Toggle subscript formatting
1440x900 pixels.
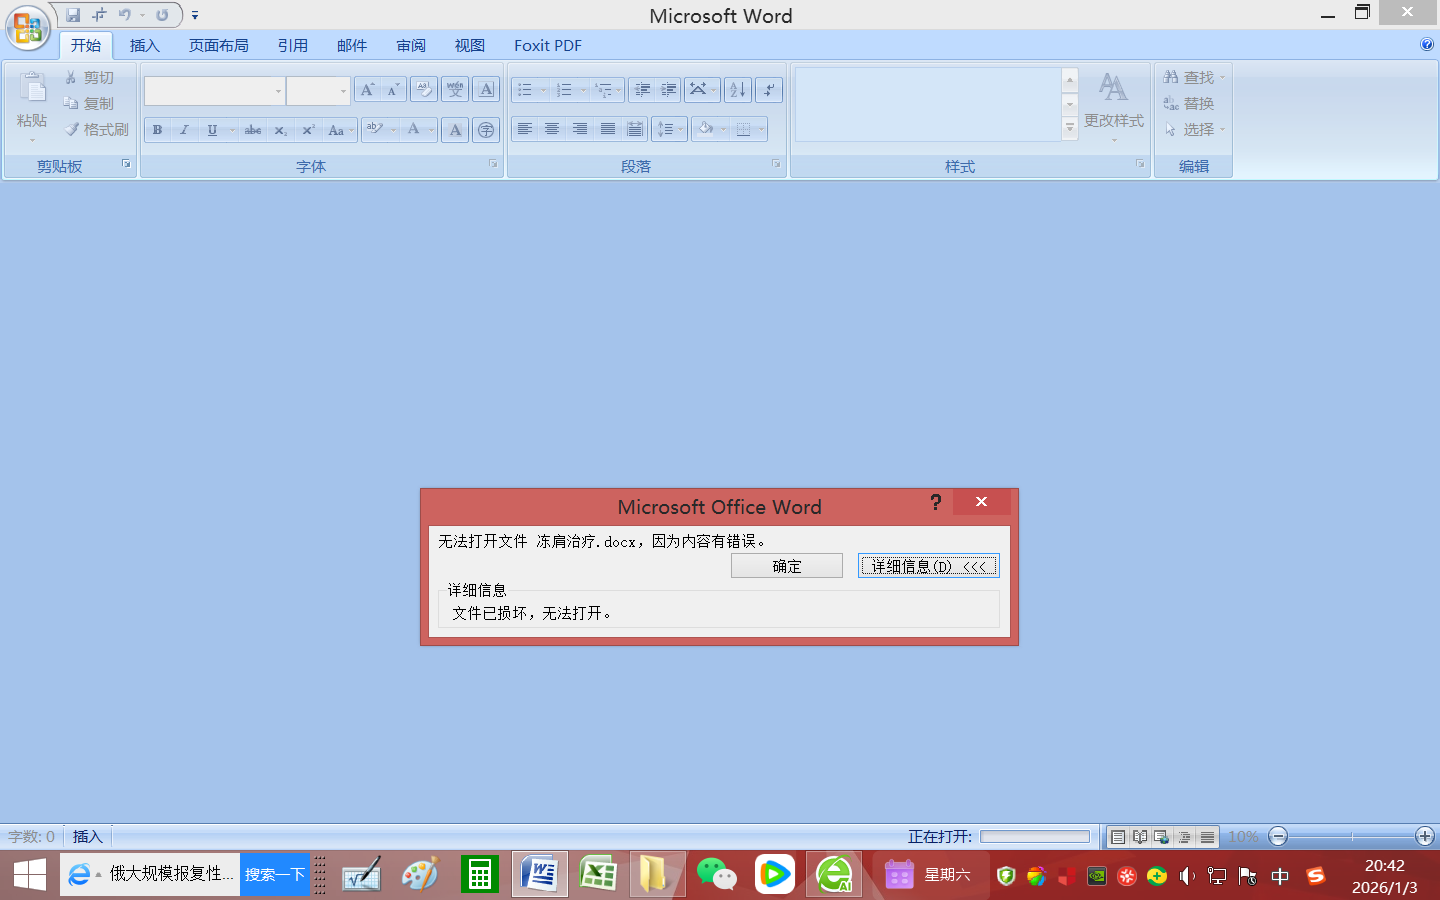(x=281, y=130)
